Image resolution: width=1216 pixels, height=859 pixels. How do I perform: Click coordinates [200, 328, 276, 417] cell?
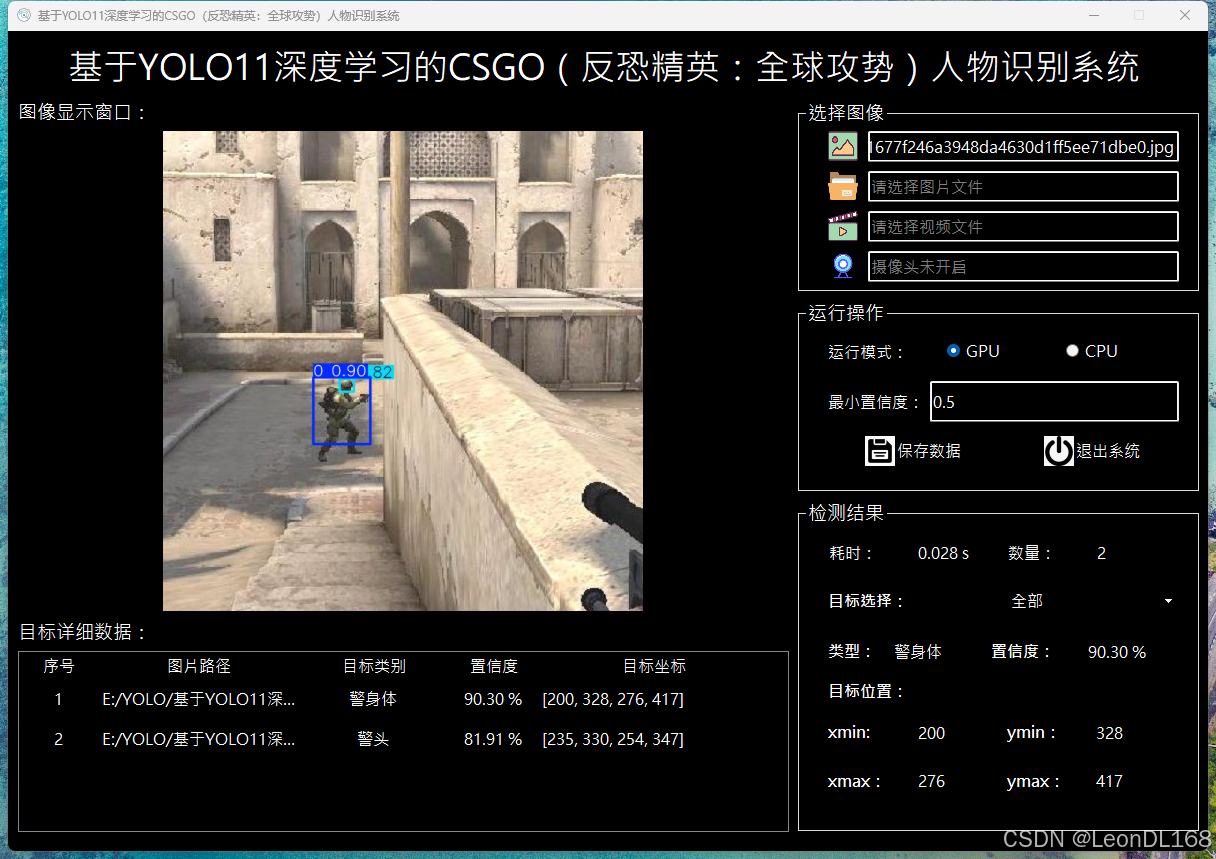point(613,699)
